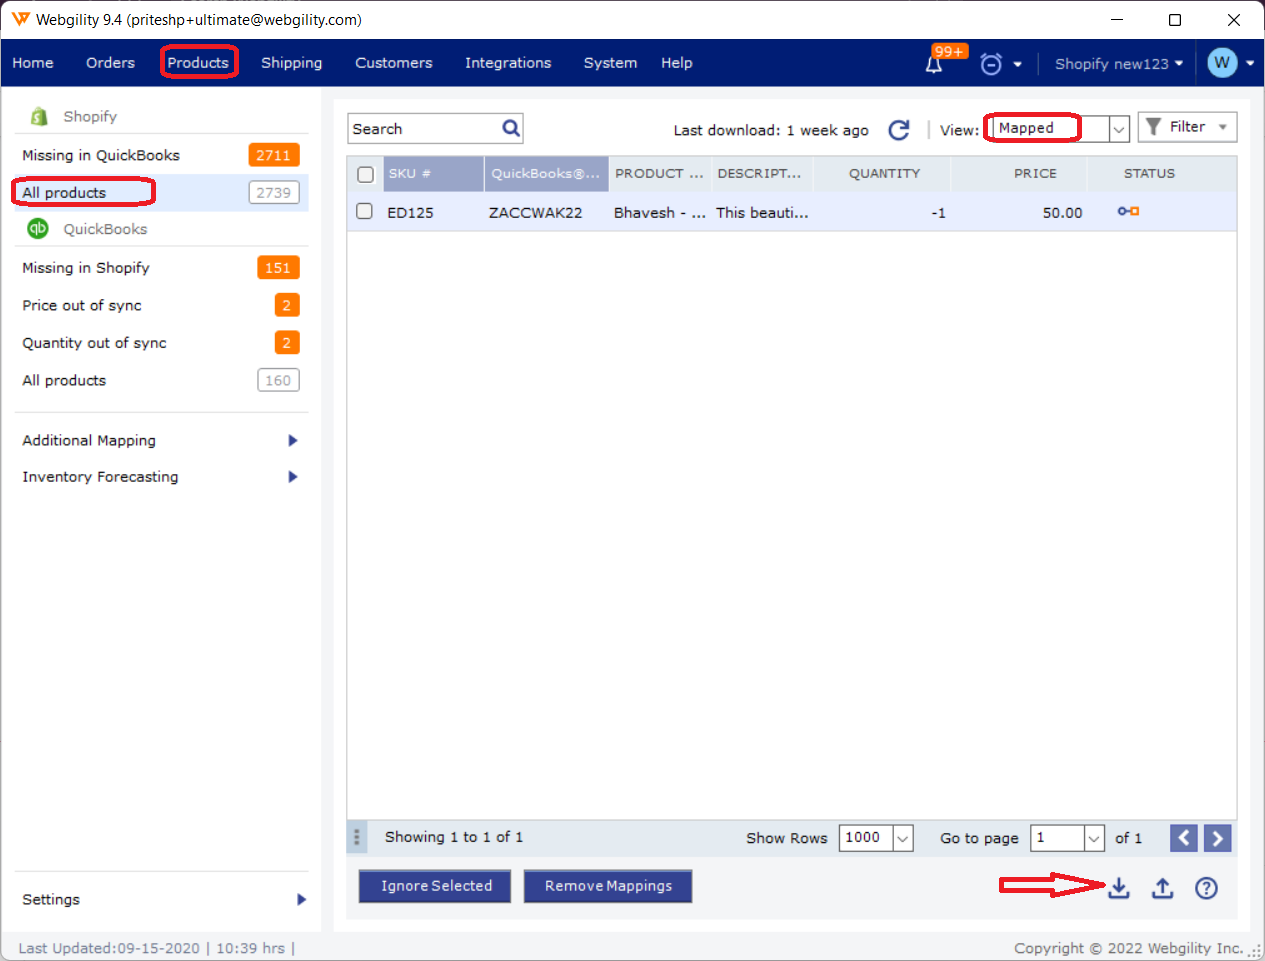The height and width of the screenshot is (961, 1265).
Task: Open the Products menu
Action: tap(198, 63)
